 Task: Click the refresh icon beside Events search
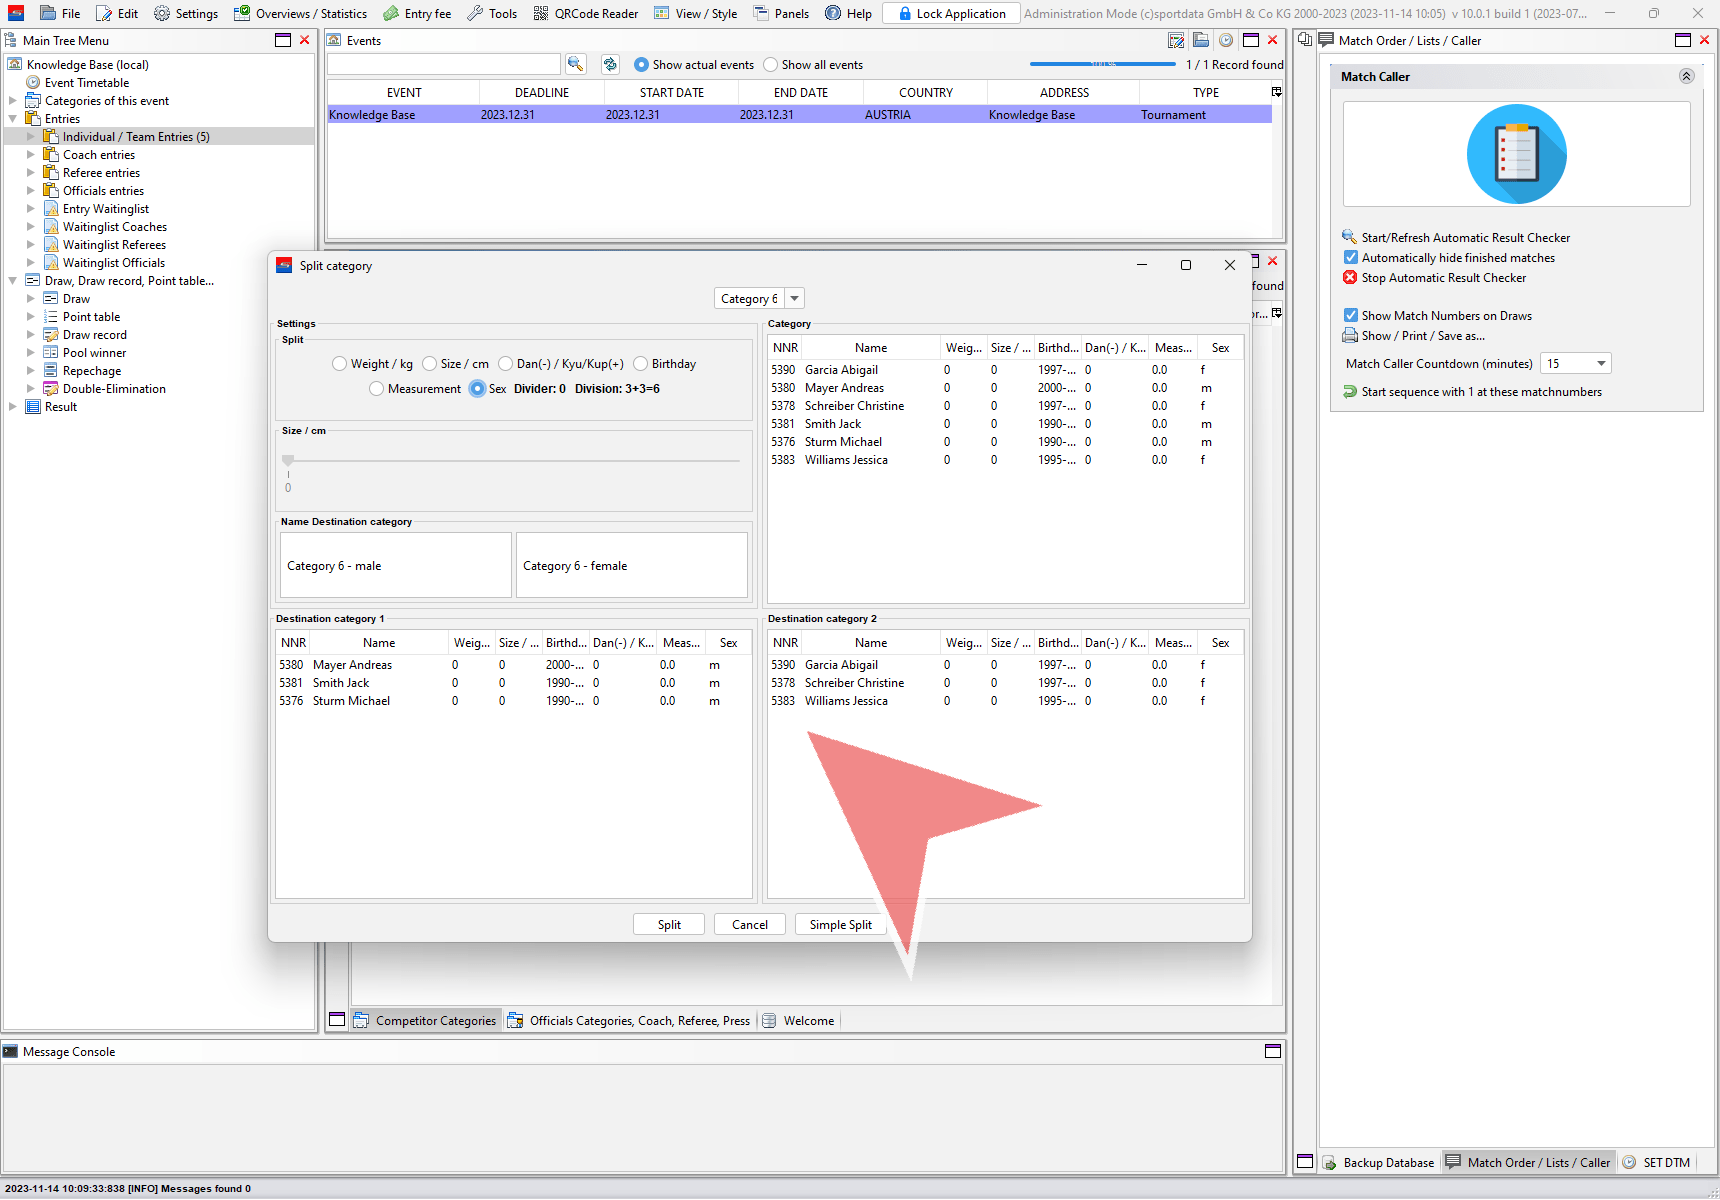coord(610,64)
